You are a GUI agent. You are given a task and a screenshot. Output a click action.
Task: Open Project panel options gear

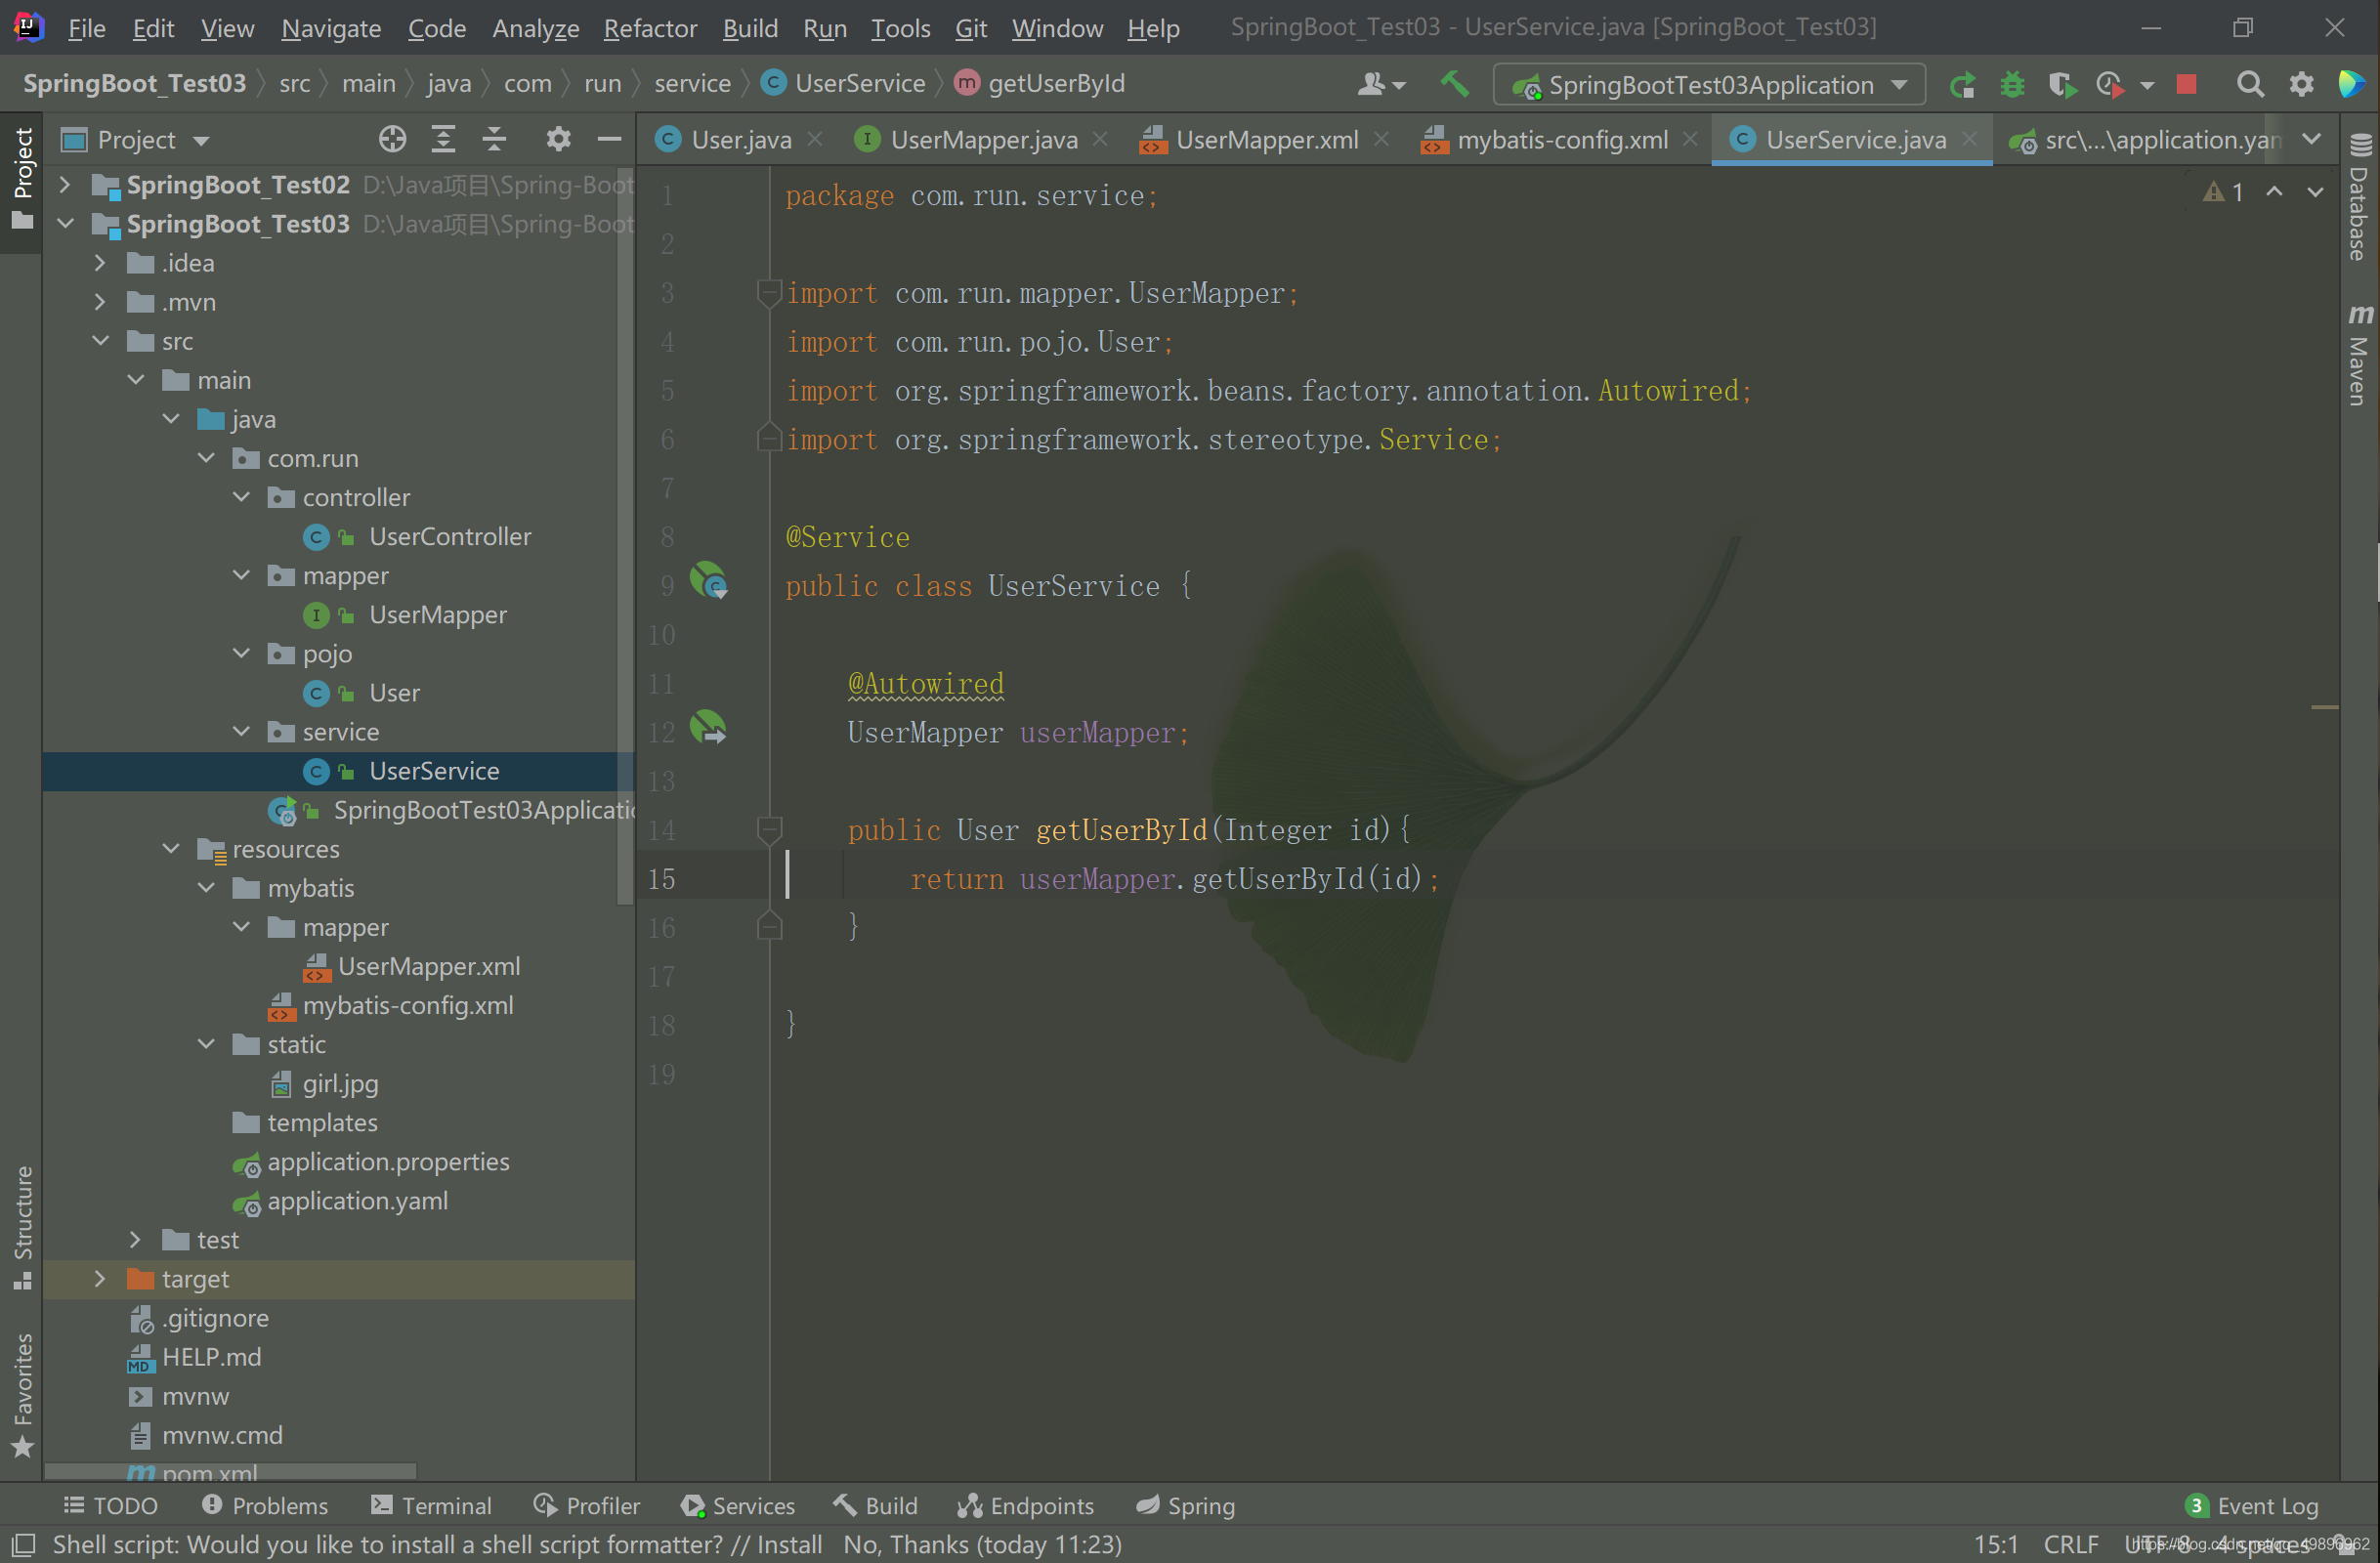558,139
